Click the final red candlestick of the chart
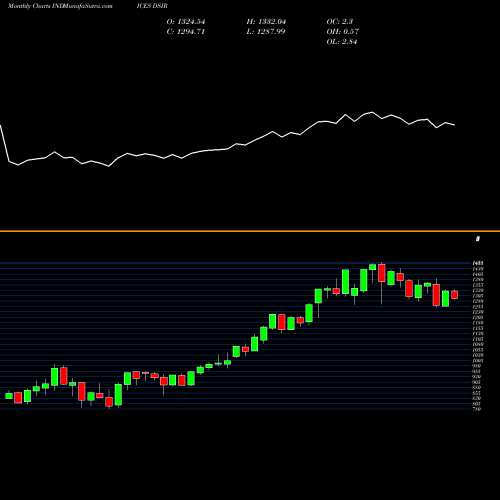Viewport: 500px width, 500px height. (x=454, y=294)
